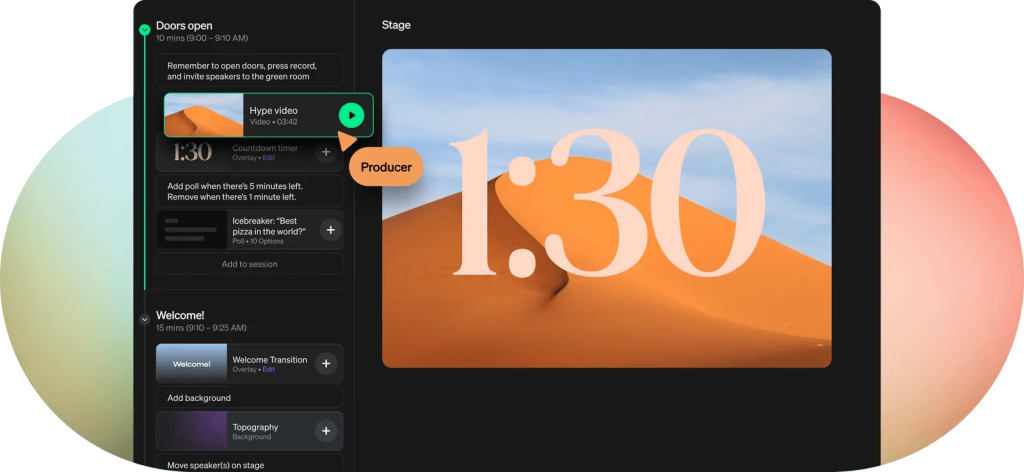Click the 'Add background' note
The height and width of the screenshot is (472, 1024).
coord(249,398)
